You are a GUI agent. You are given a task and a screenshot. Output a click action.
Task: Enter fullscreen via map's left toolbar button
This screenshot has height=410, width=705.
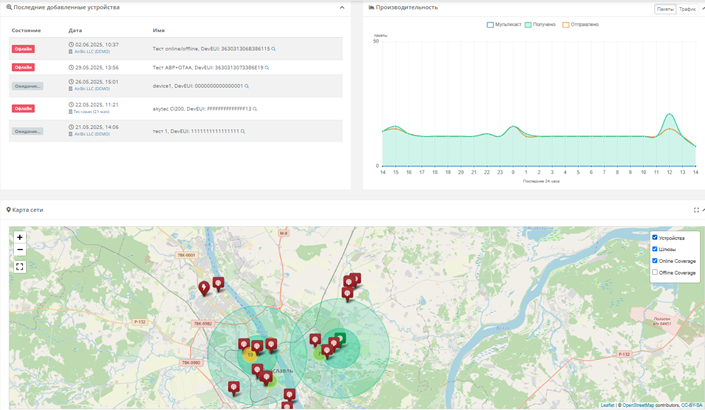[19, 267]
